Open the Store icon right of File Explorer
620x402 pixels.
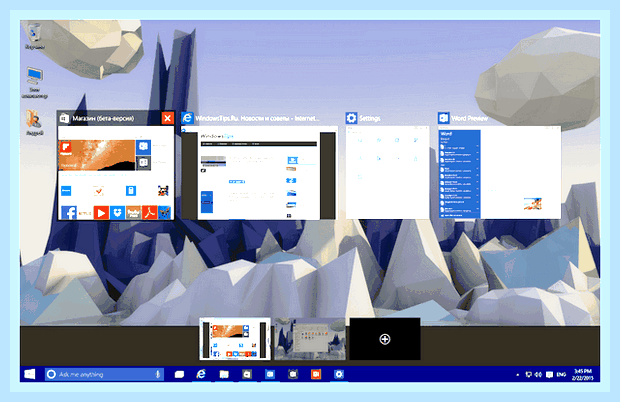[247, 374]
